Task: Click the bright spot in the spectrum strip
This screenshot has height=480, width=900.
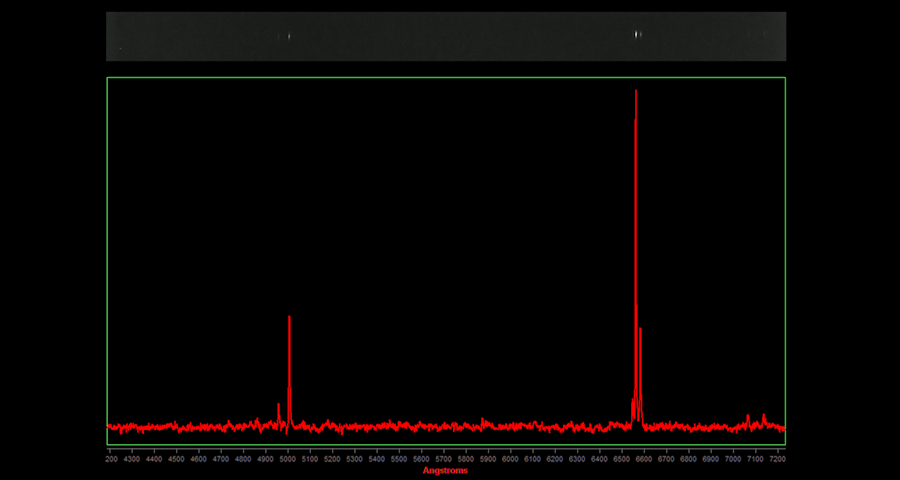Action: point(638,34)
